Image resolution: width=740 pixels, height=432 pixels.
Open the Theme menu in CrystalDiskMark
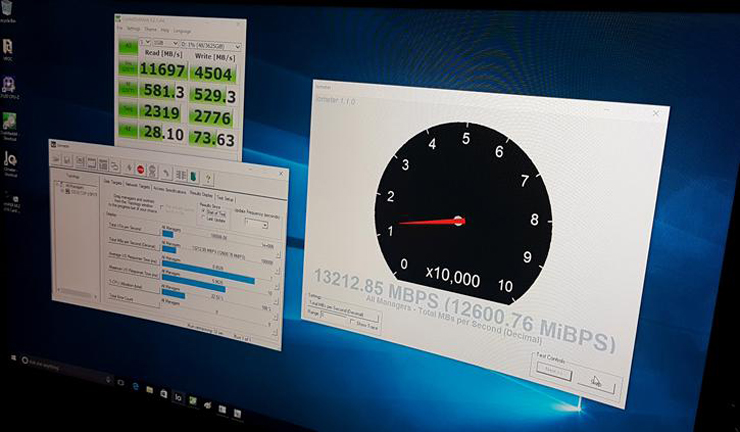tap(150, 29)
